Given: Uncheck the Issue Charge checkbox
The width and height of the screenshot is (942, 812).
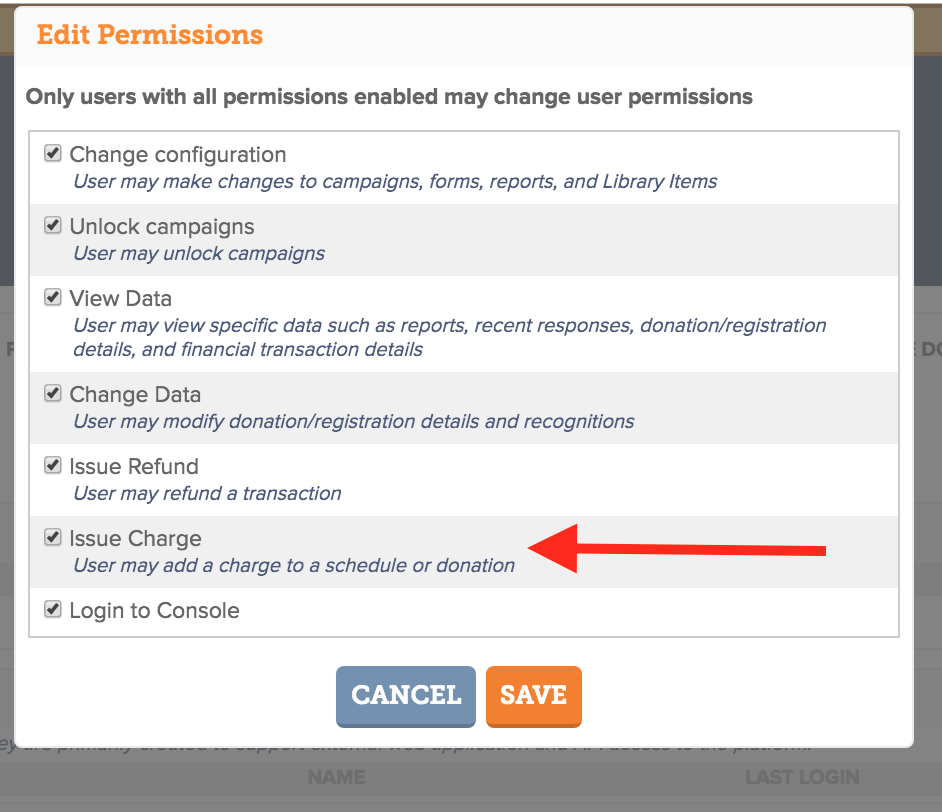Looking at the screenshot, I should (53, 537).
